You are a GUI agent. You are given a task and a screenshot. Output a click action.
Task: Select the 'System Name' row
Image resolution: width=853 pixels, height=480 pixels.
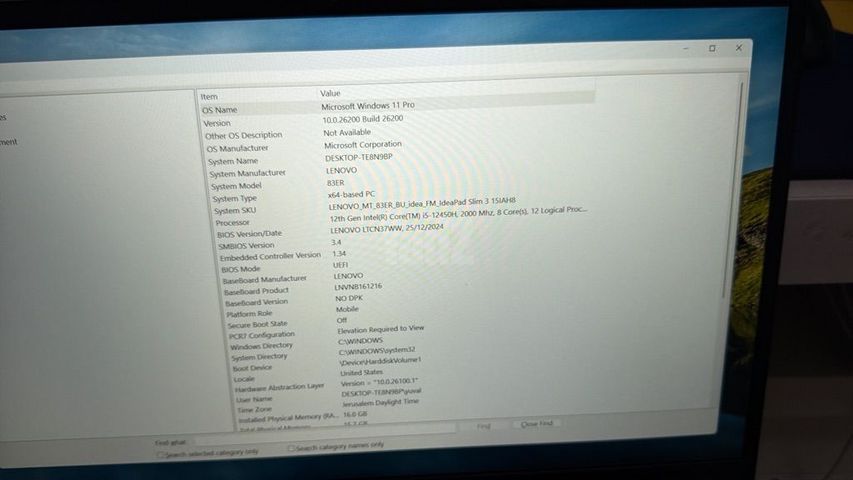(233, 161)
